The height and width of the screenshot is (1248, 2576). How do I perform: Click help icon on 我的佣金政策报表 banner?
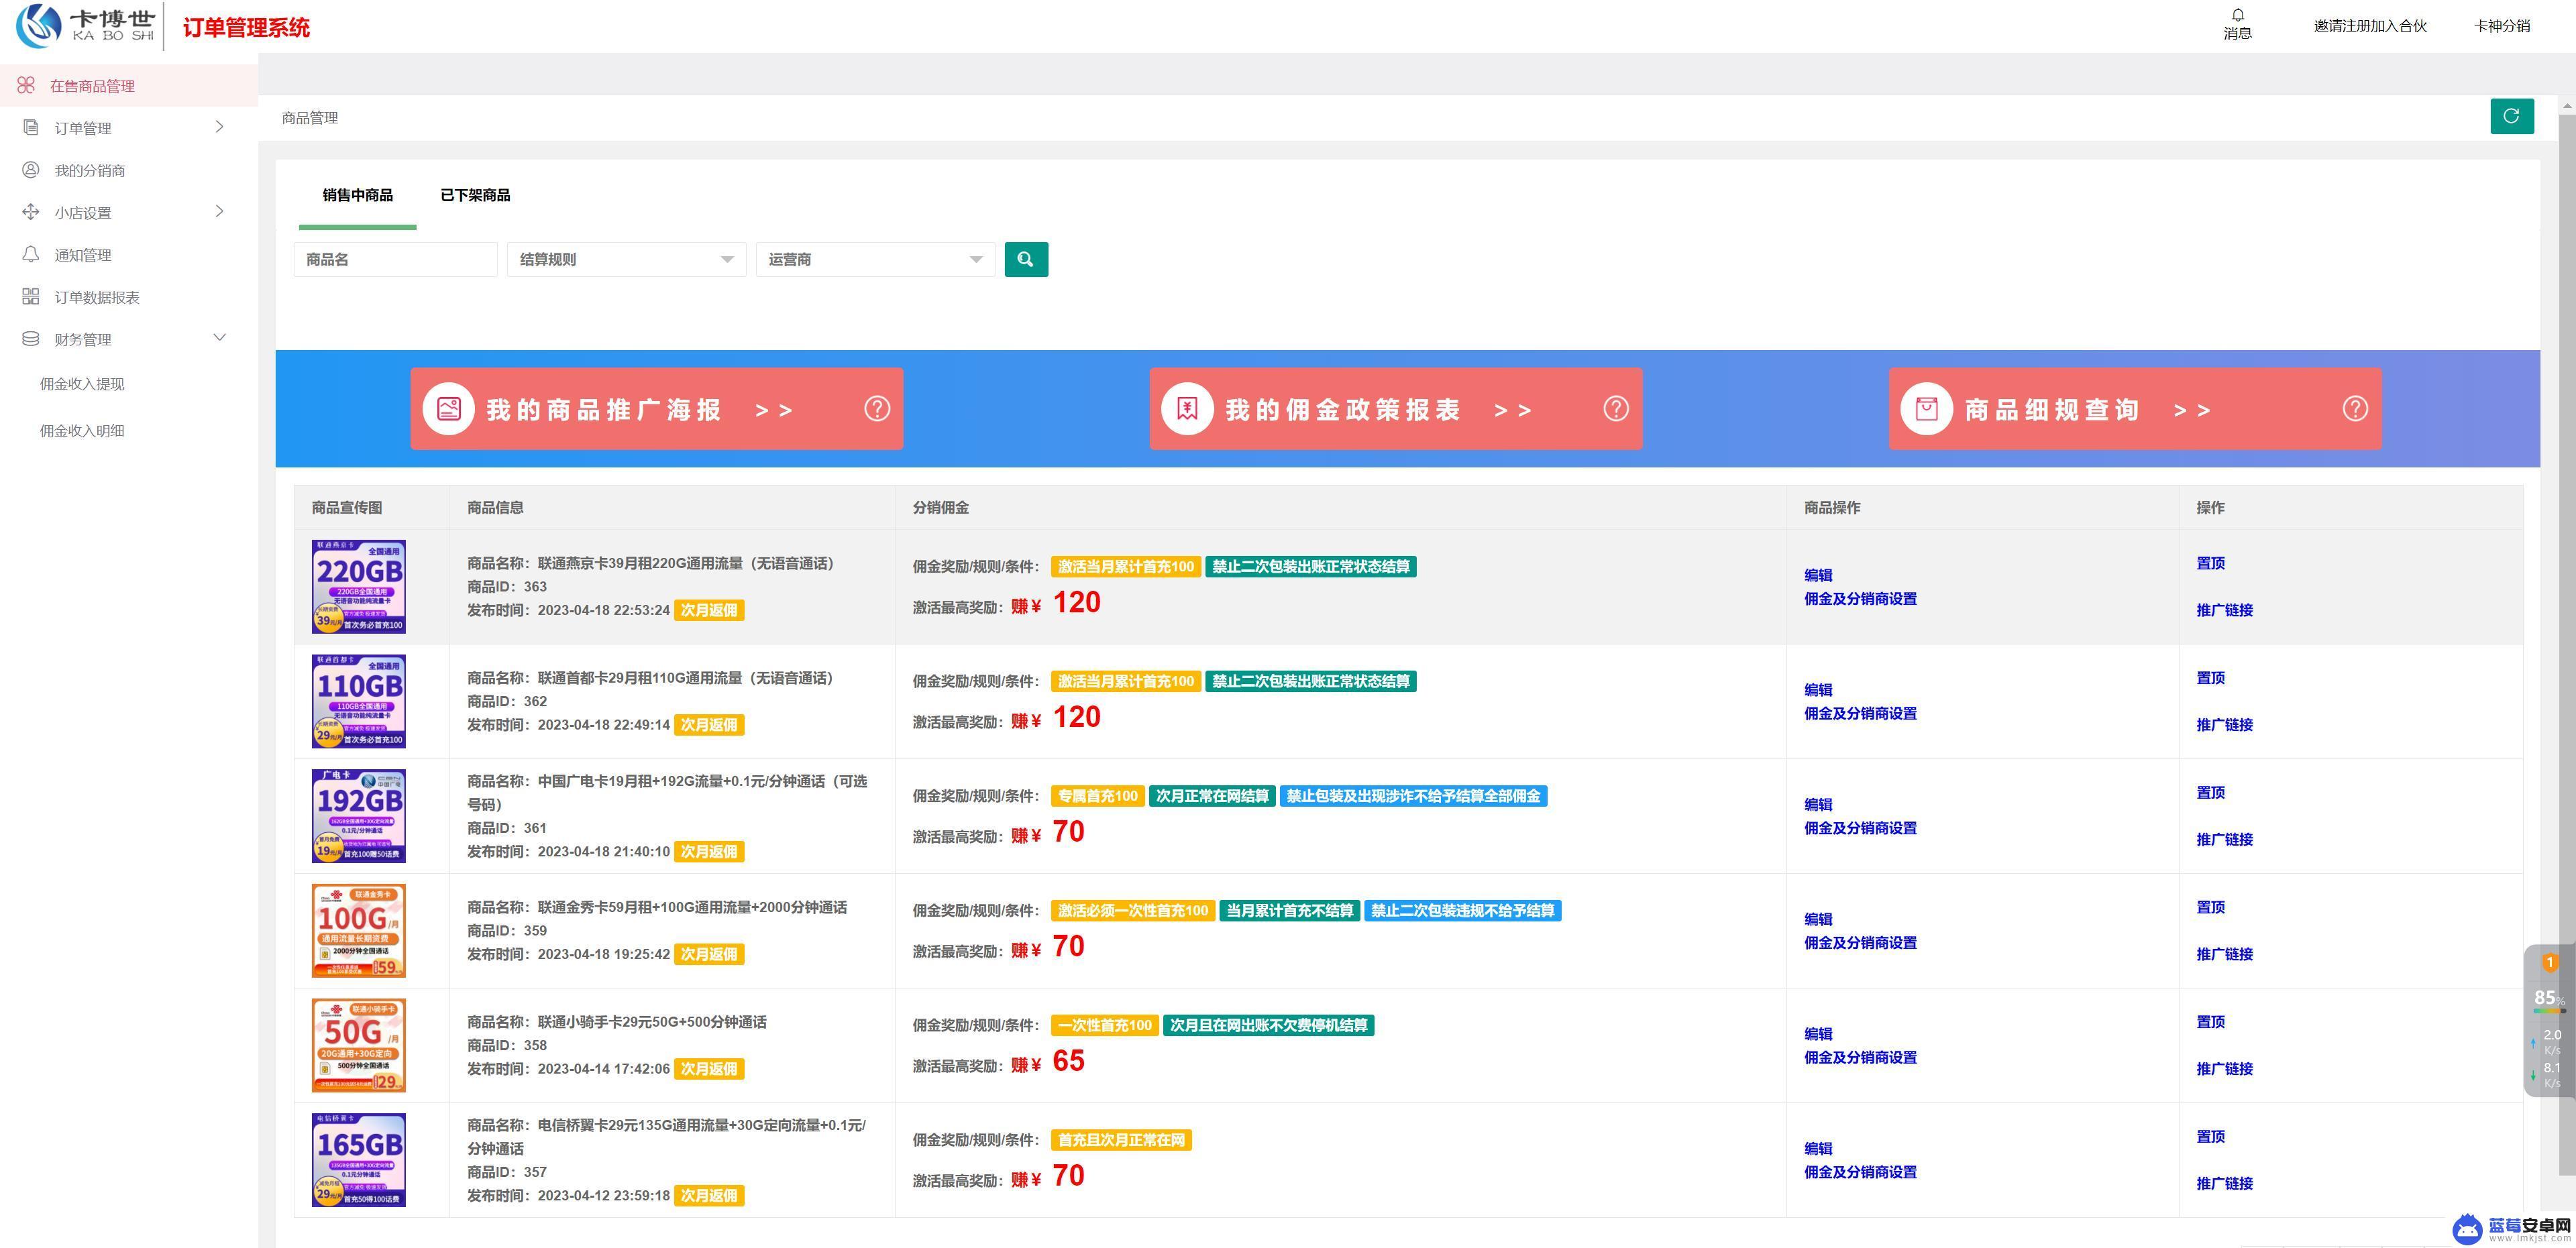pyautogui.click(x=1616, y=409)
